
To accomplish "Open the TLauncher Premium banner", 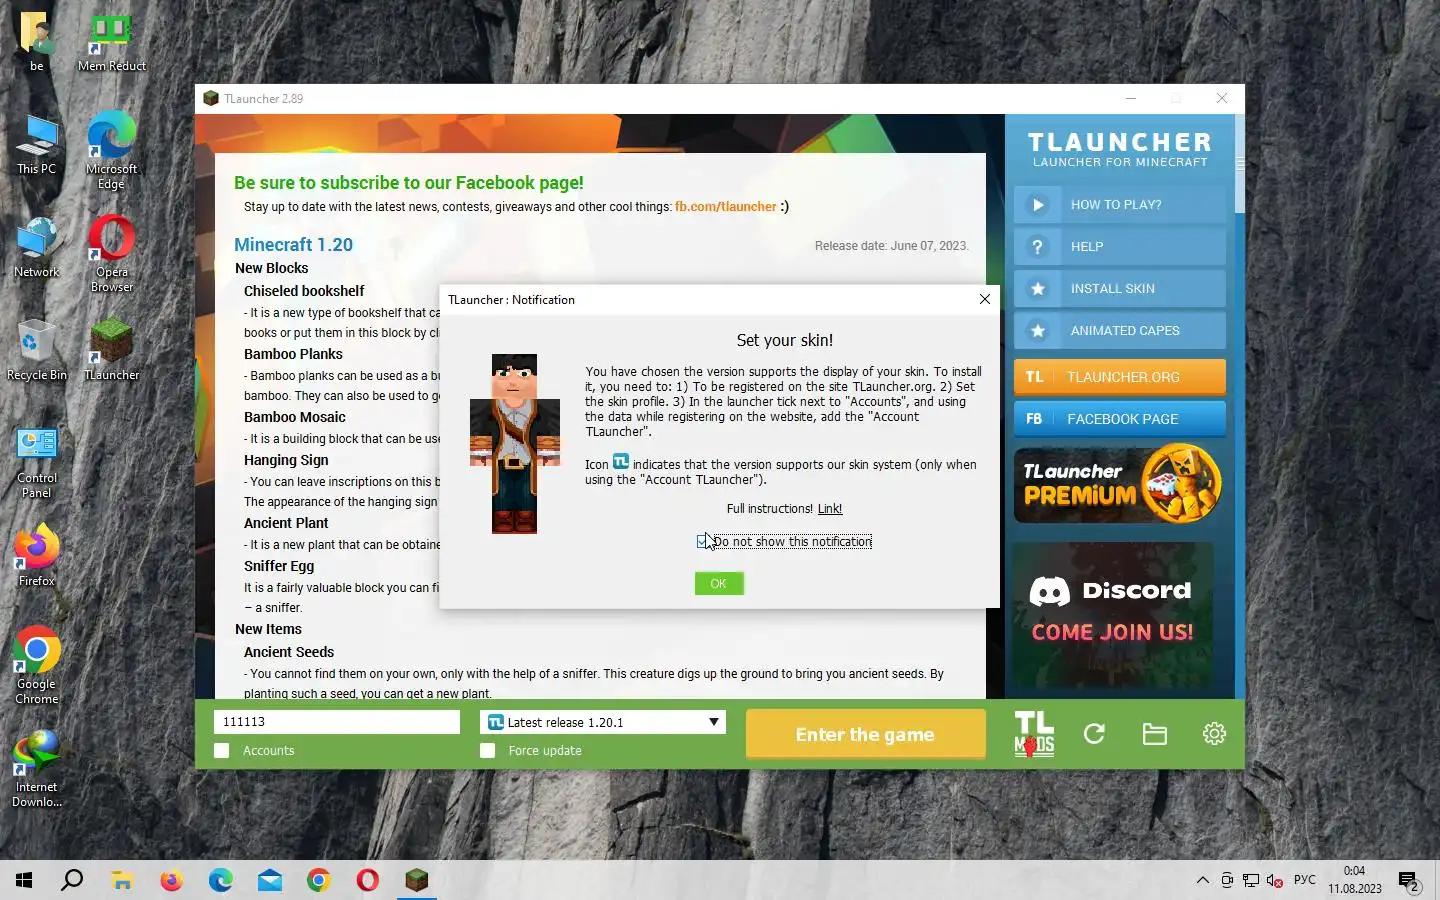I will [1119, 484].
